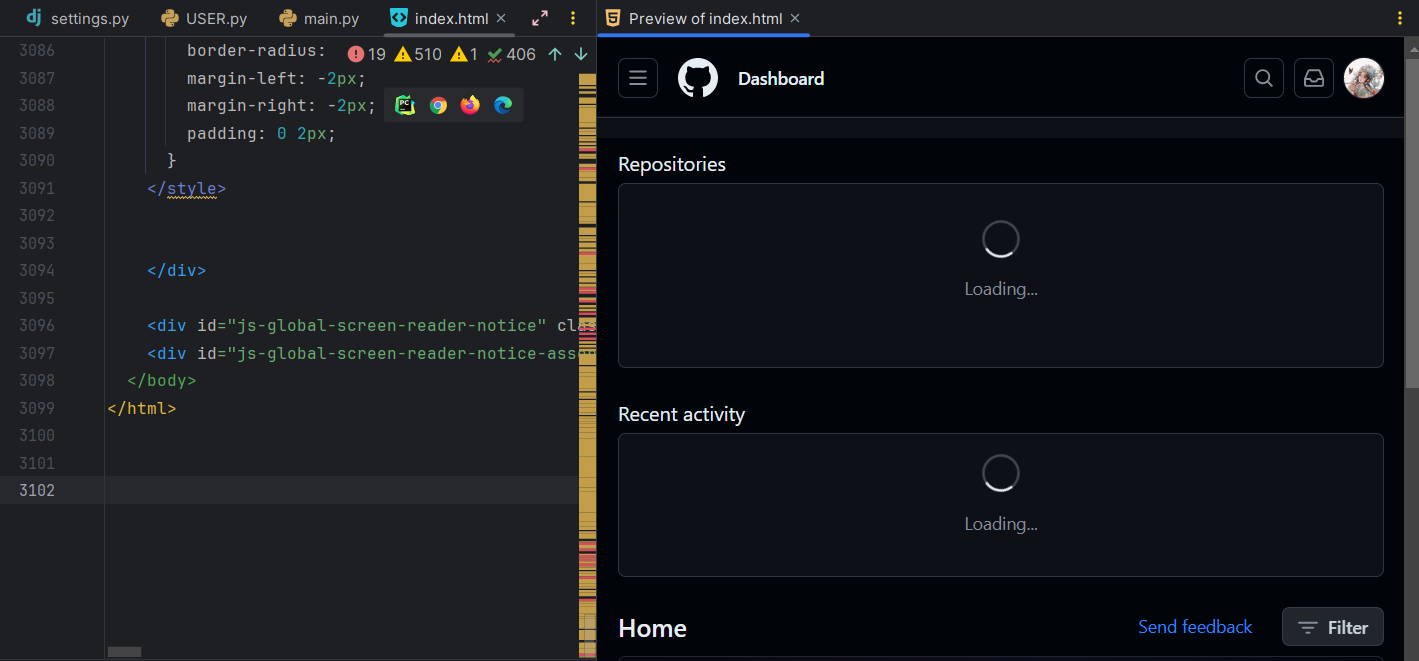Go to previous highlighted error arrow

tap(555, 54)
